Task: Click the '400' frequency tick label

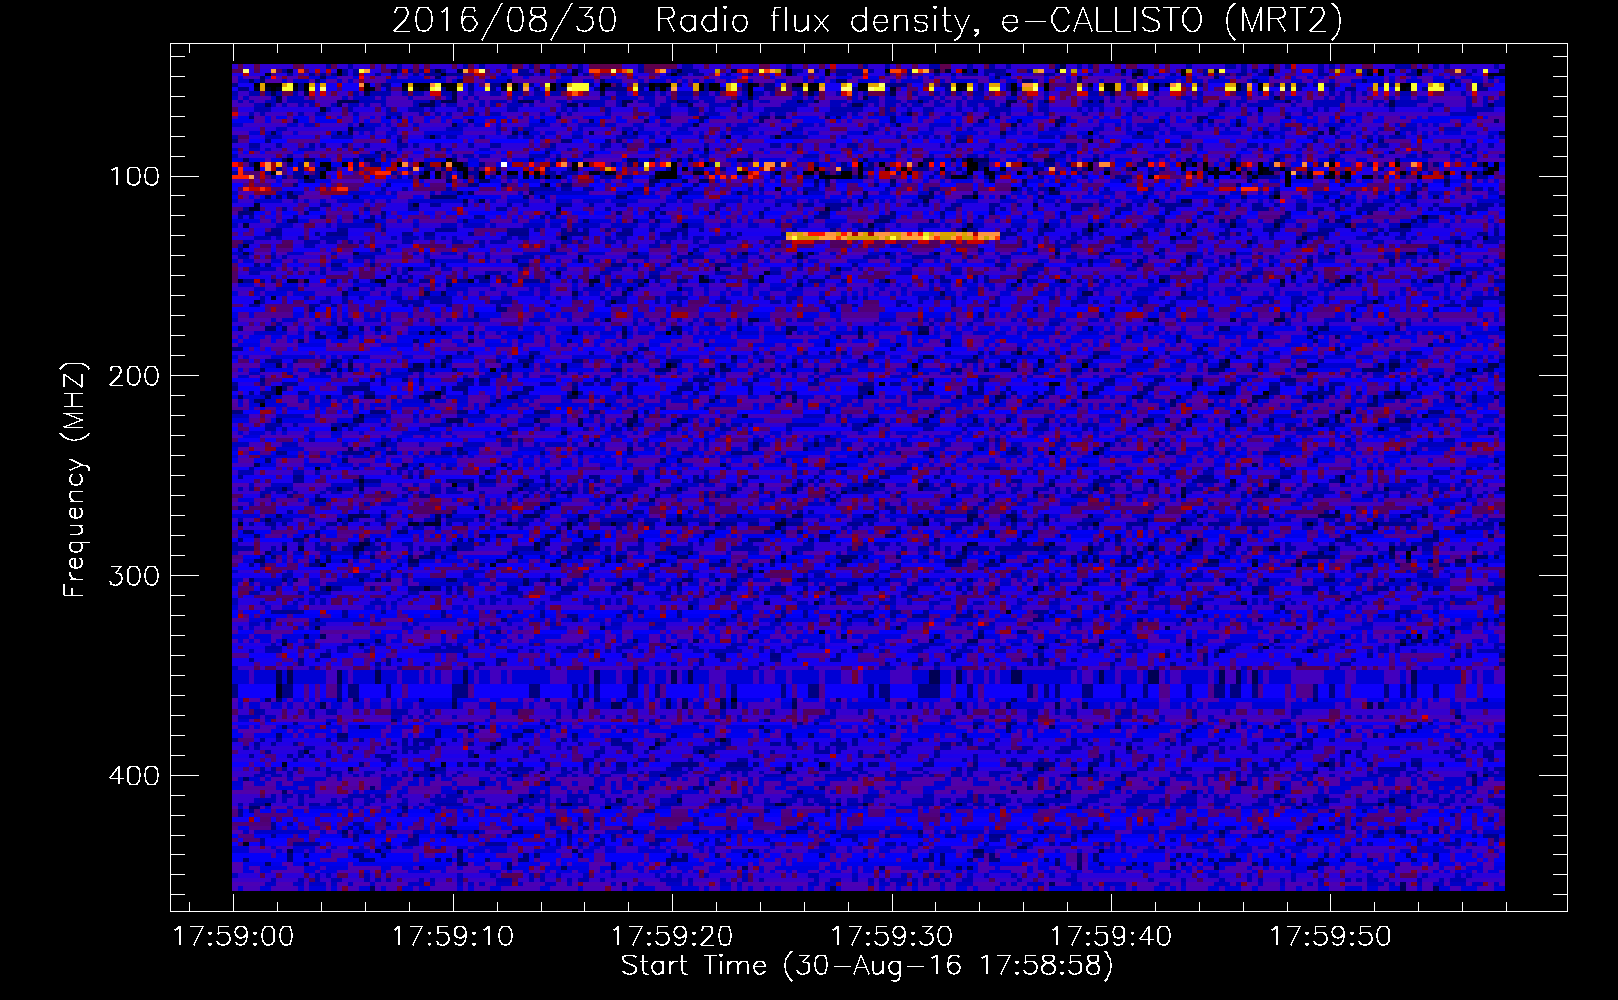Action: [x=134, y=776]
